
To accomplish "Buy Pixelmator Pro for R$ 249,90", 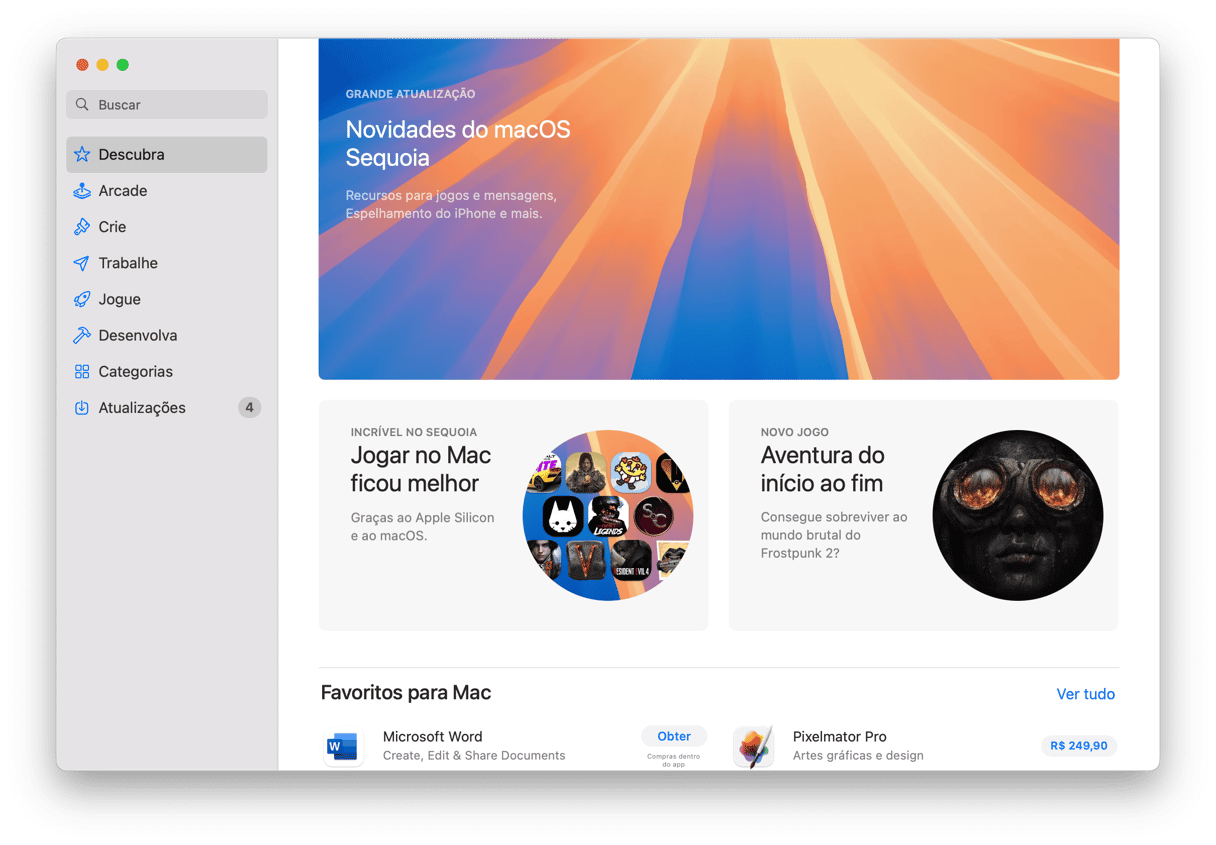I will (1079, 746).
